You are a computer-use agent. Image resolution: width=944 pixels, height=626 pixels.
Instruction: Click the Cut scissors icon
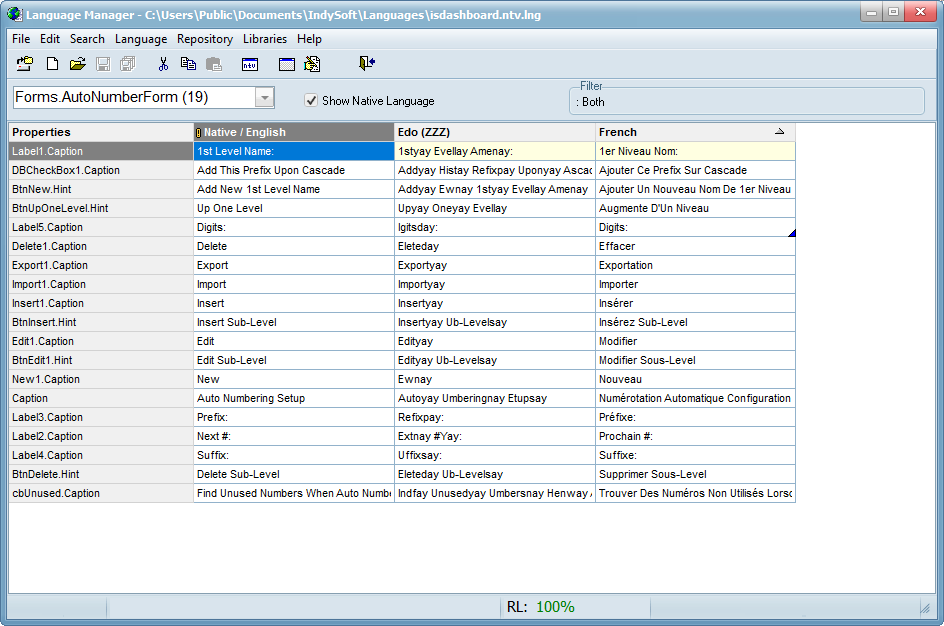(163, 64)
